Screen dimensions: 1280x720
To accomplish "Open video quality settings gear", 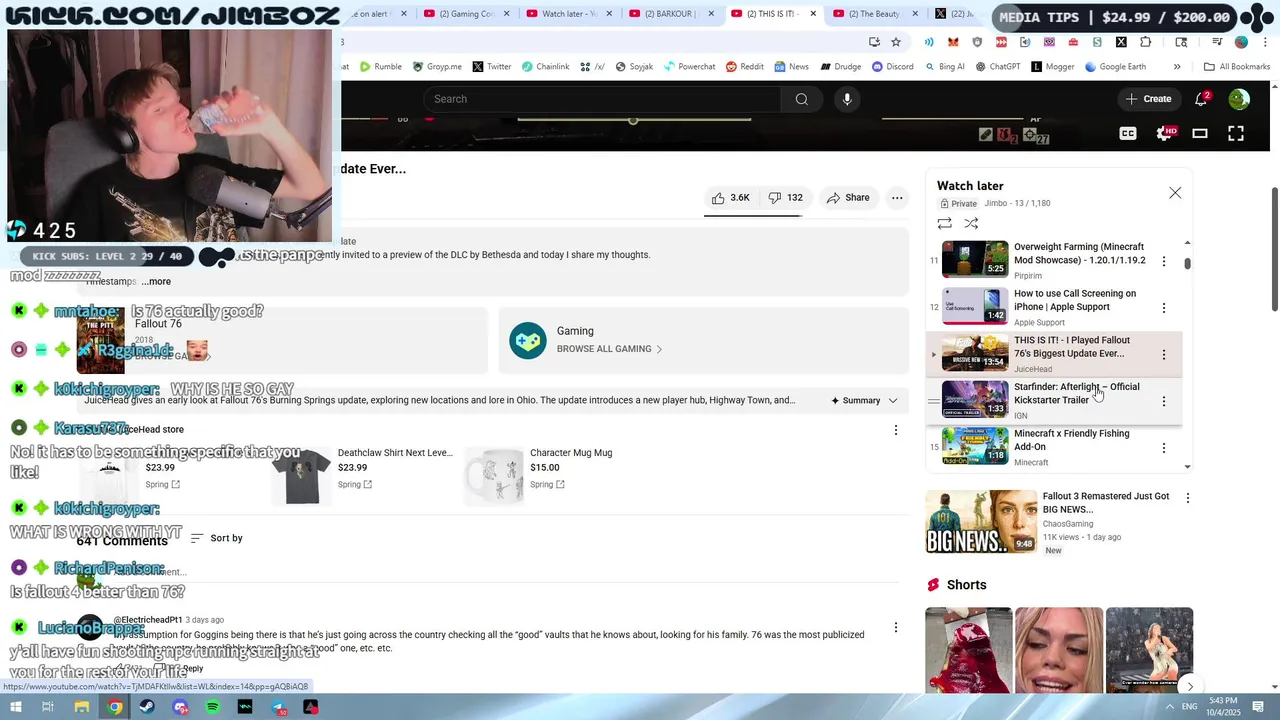I will click(x=1165, y=133).
